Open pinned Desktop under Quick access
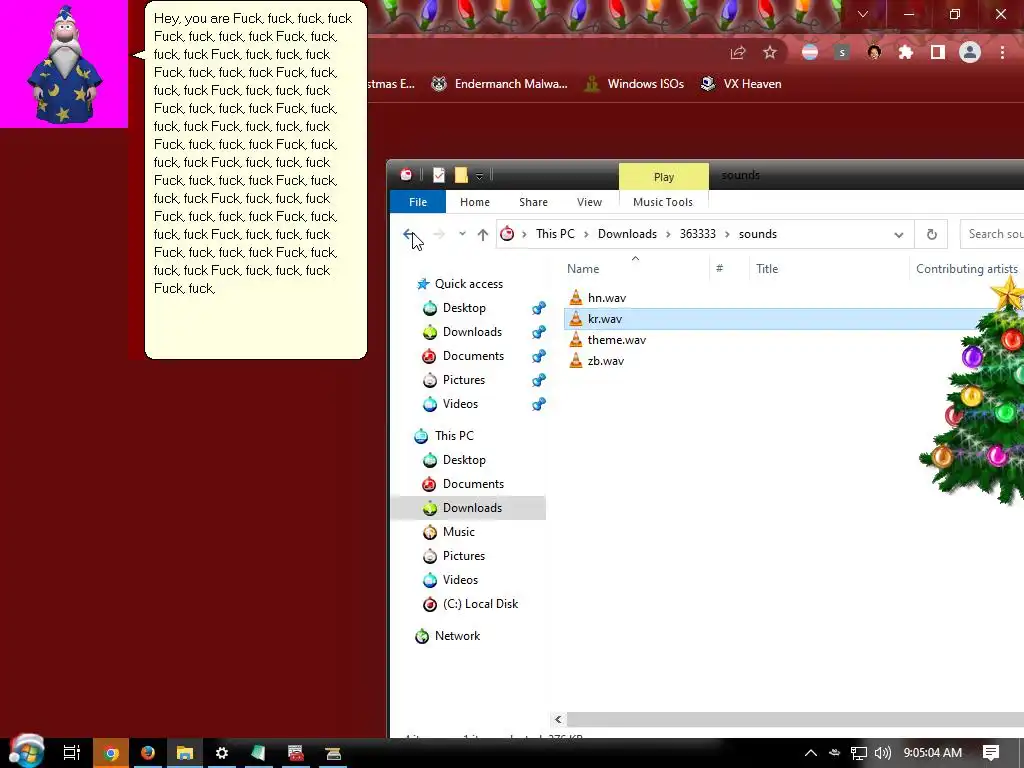 click(x=464, y=308)
